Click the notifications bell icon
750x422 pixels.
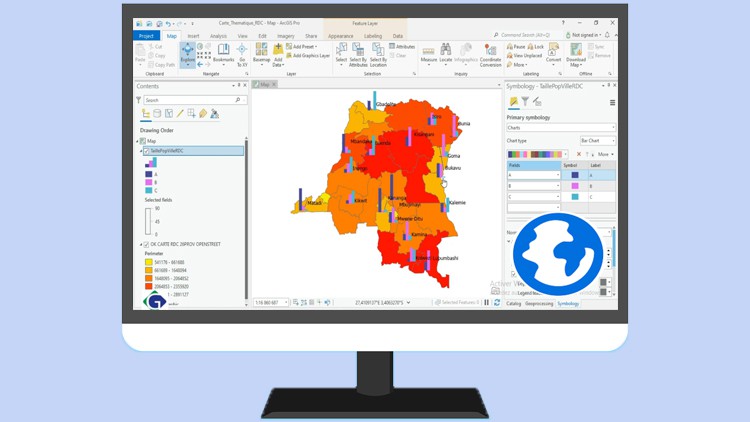tap(607, 35)
